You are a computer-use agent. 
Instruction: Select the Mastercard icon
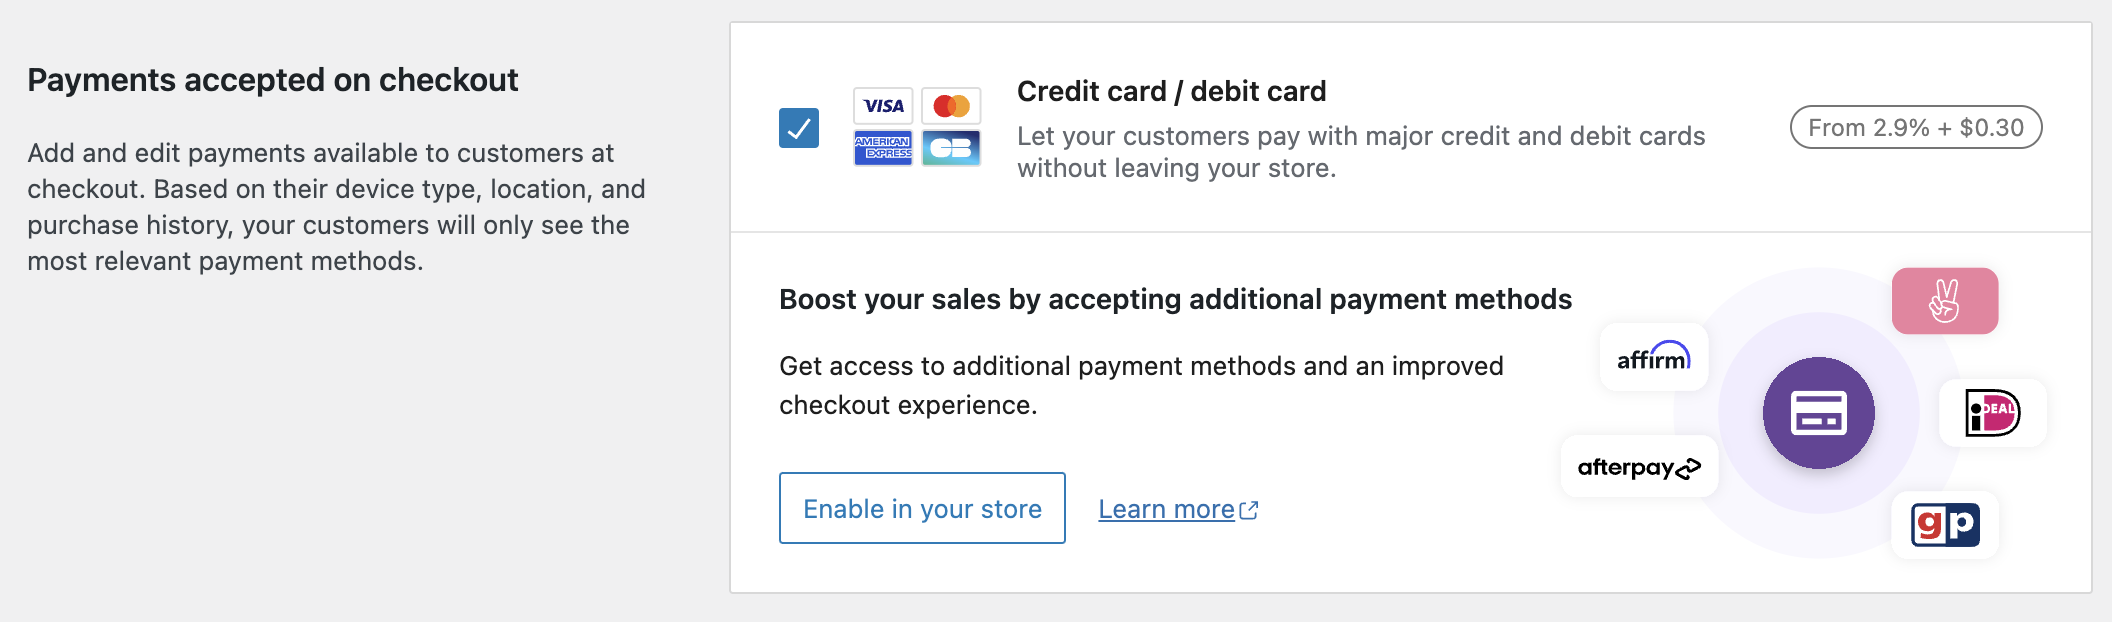[951, 105]
